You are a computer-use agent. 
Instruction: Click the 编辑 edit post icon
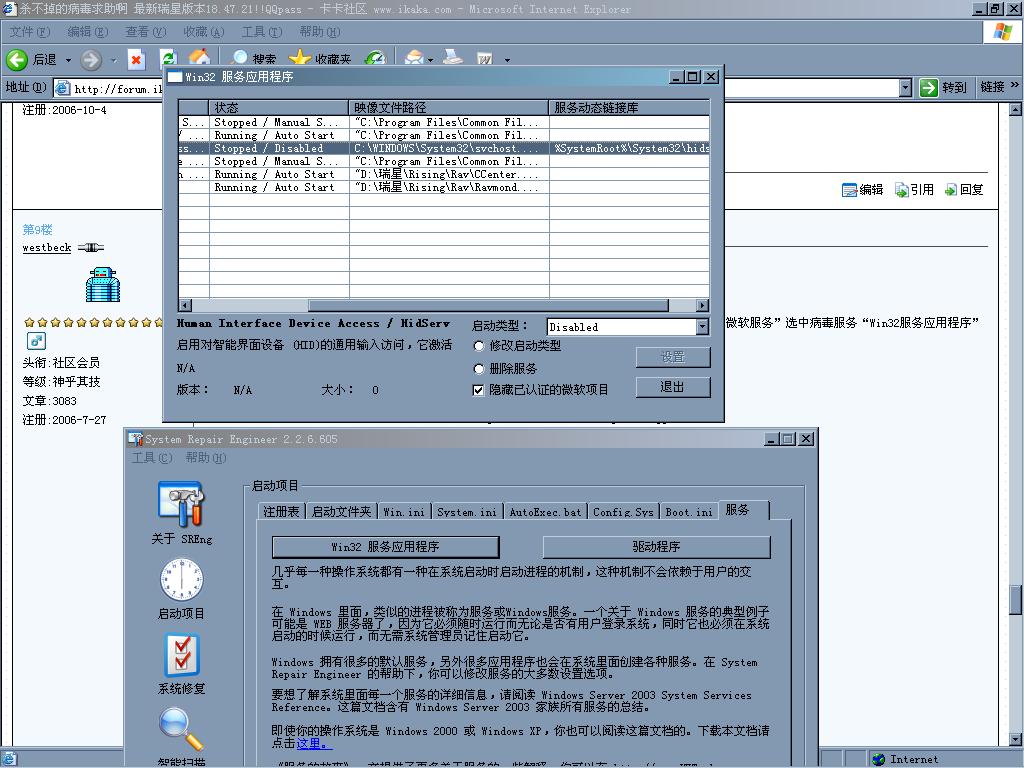pyautogui.click(x=849, y=190)
